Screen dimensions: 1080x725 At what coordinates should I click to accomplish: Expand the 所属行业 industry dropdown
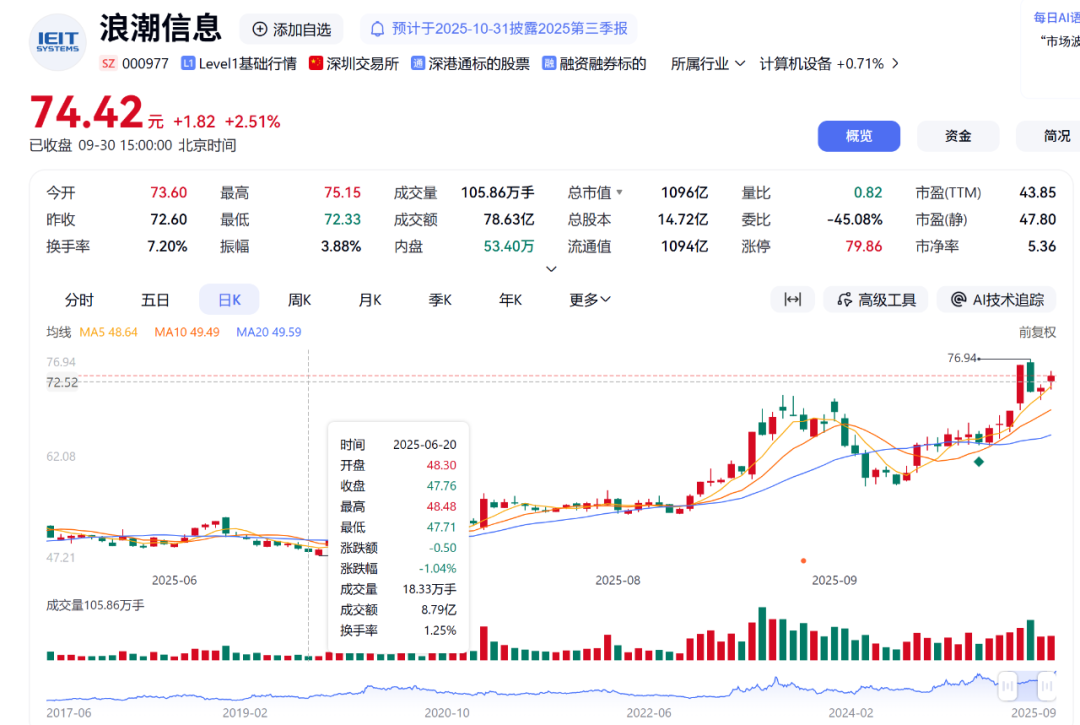pyautogui.click(x=708, y=64)
